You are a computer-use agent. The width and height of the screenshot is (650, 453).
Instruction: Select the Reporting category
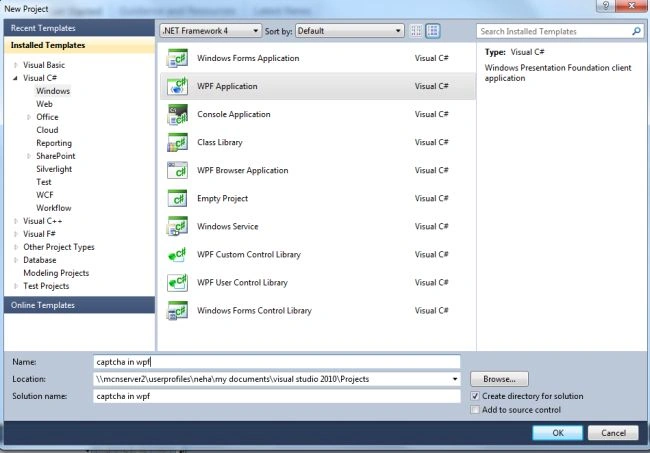(x=54, y=143)
